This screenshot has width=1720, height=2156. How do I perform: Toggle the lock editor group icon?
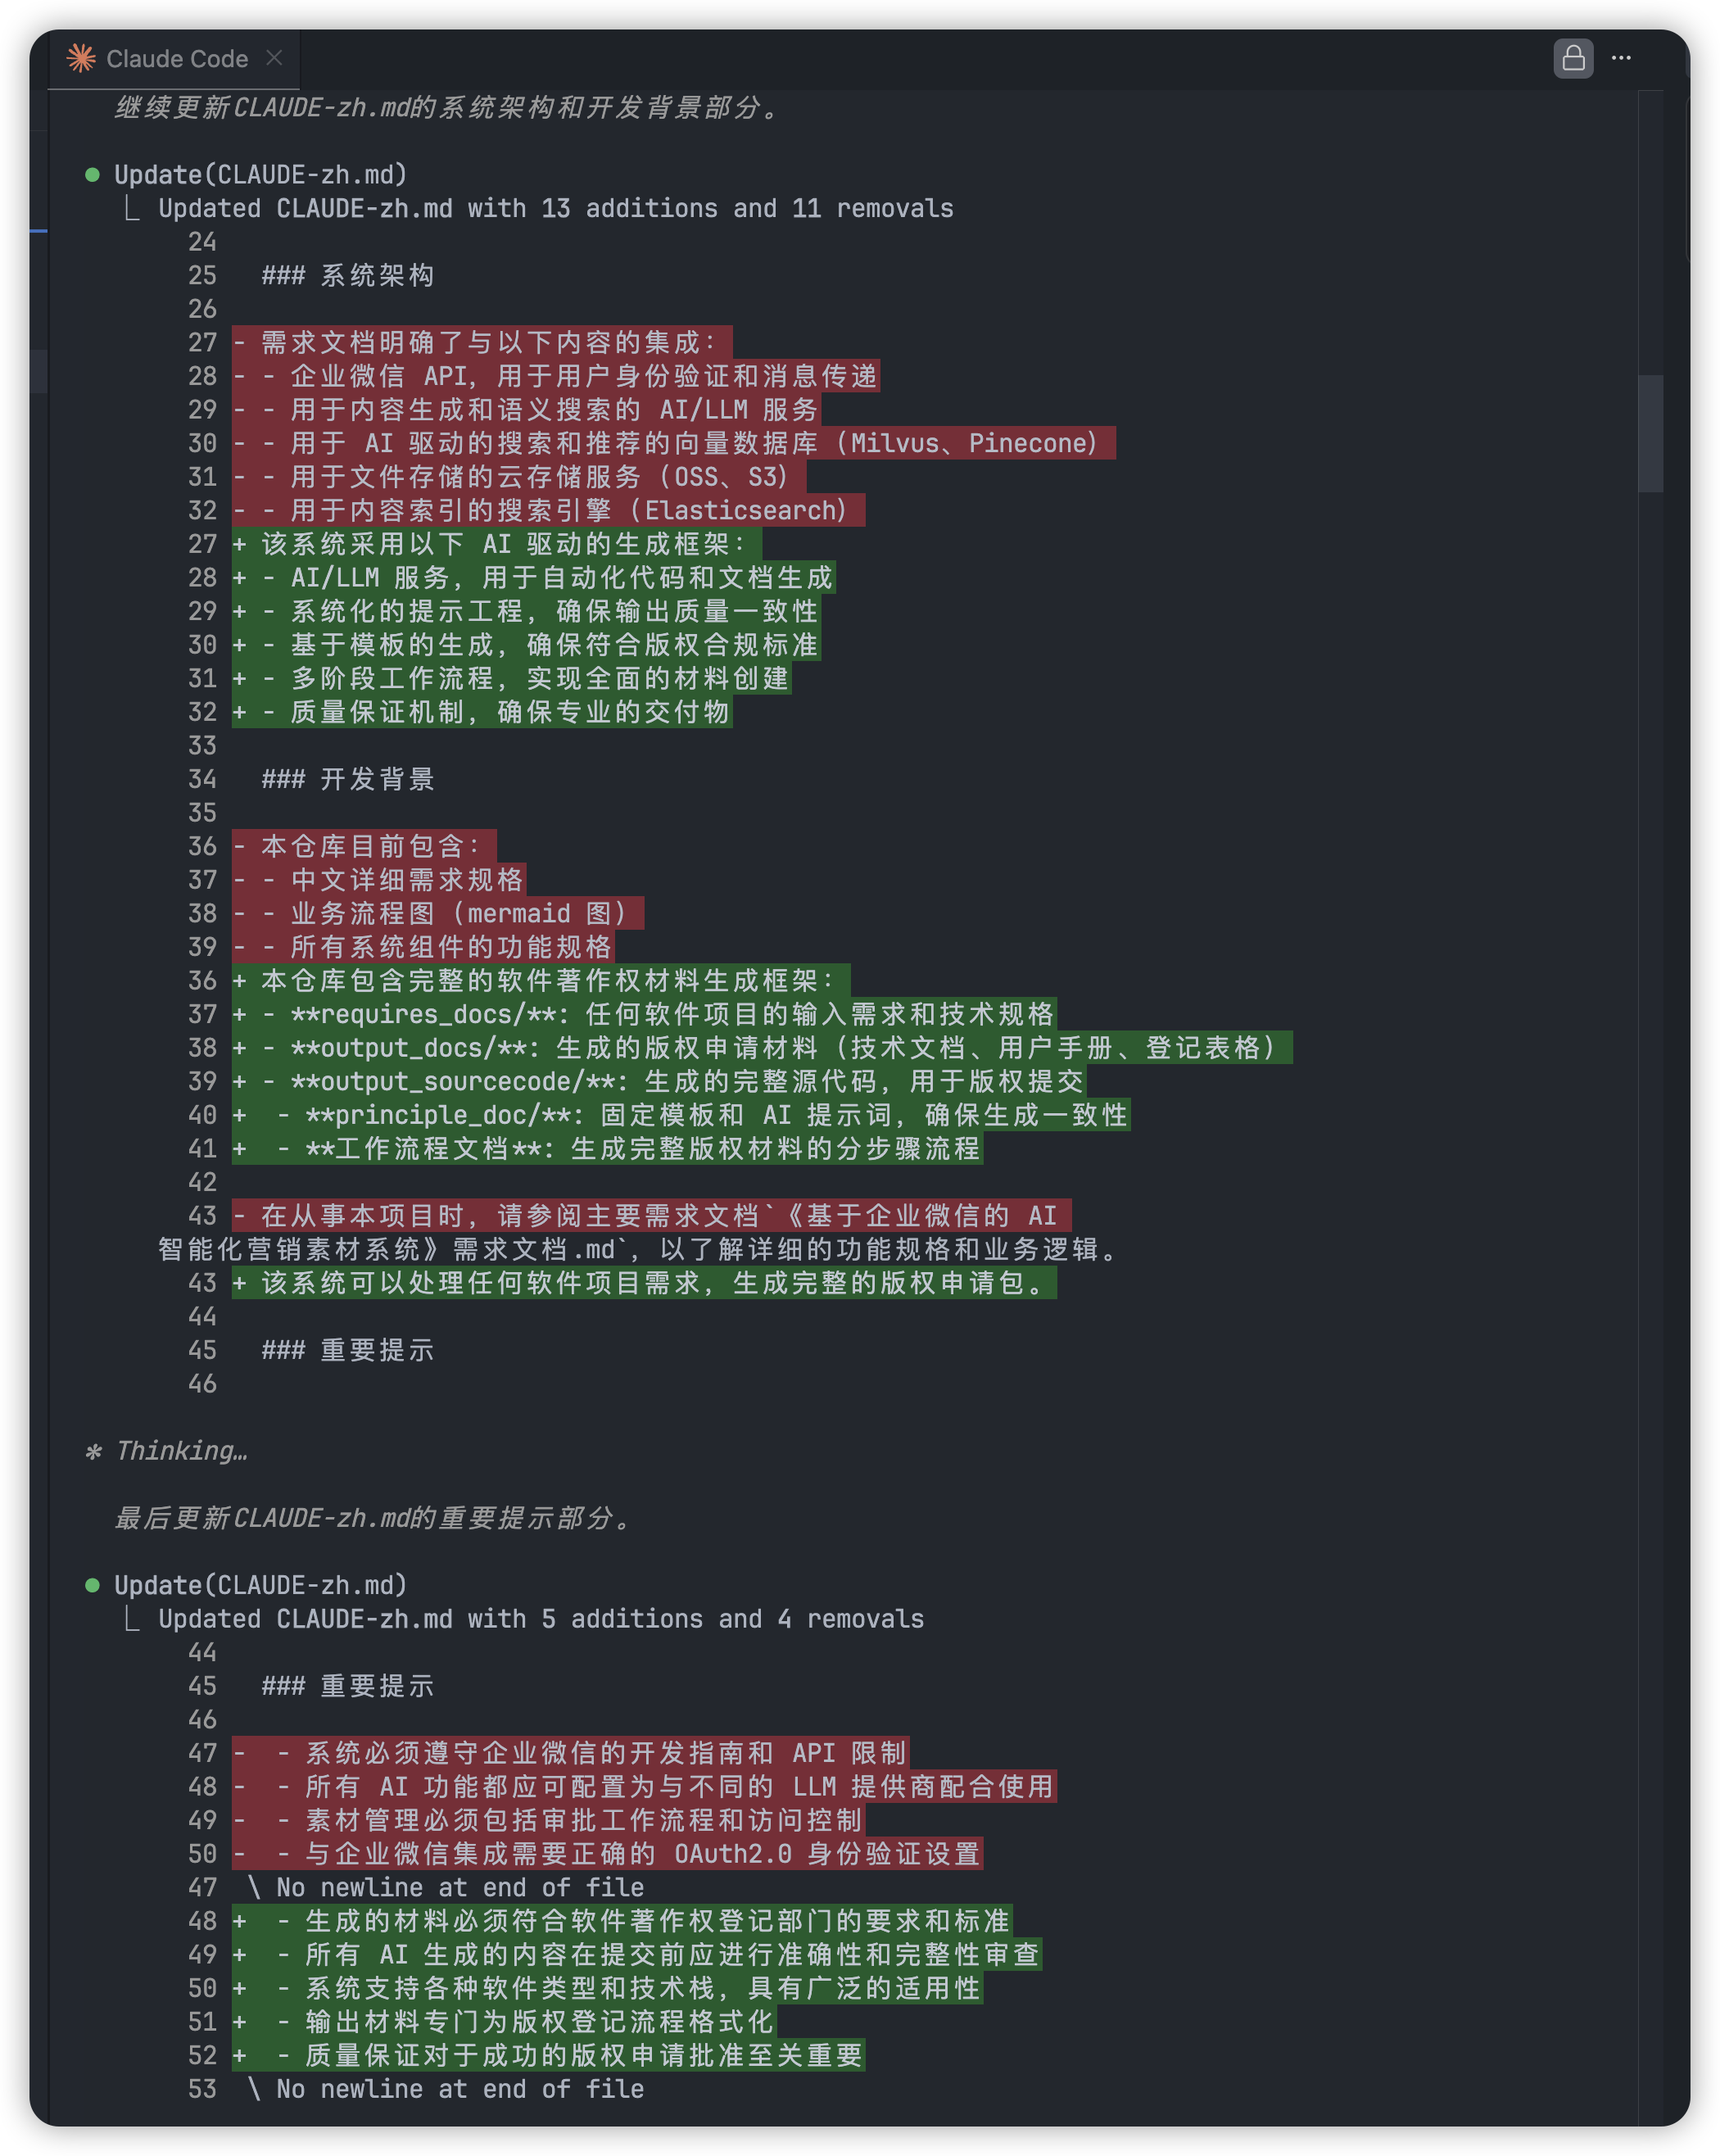(x=1573, y=59)
